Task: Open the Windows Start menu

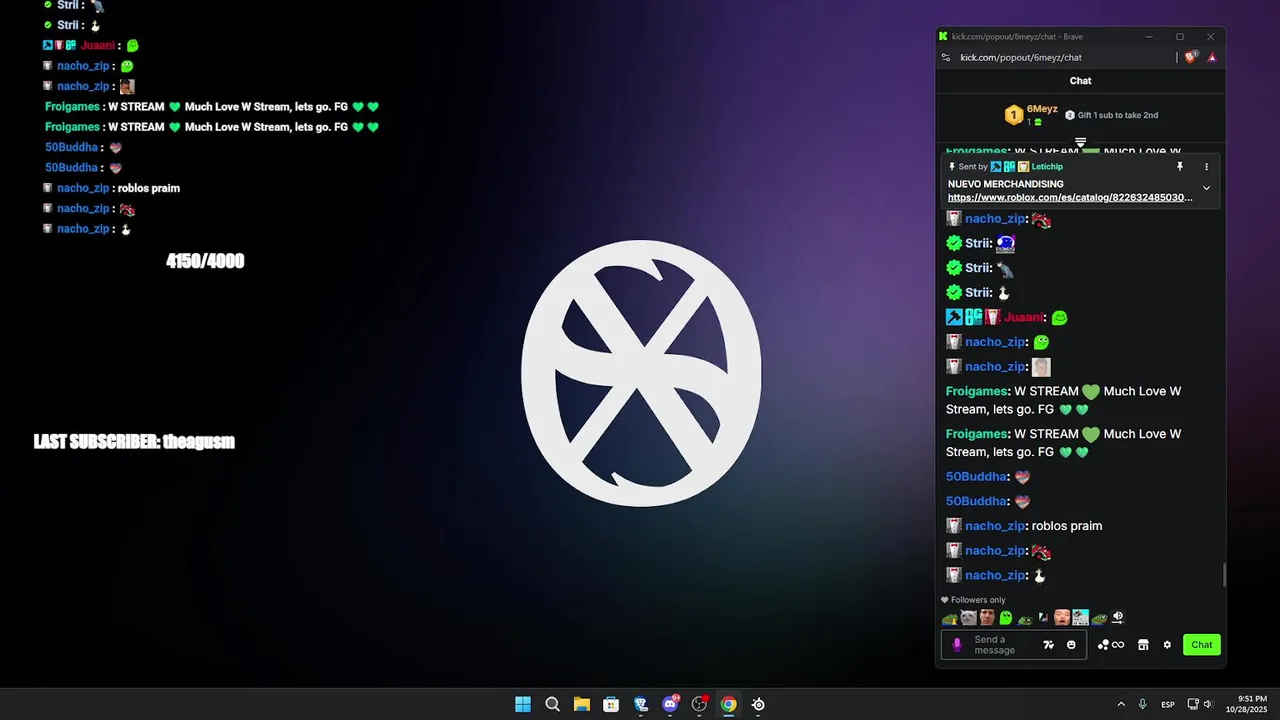Action: [523, 704]
